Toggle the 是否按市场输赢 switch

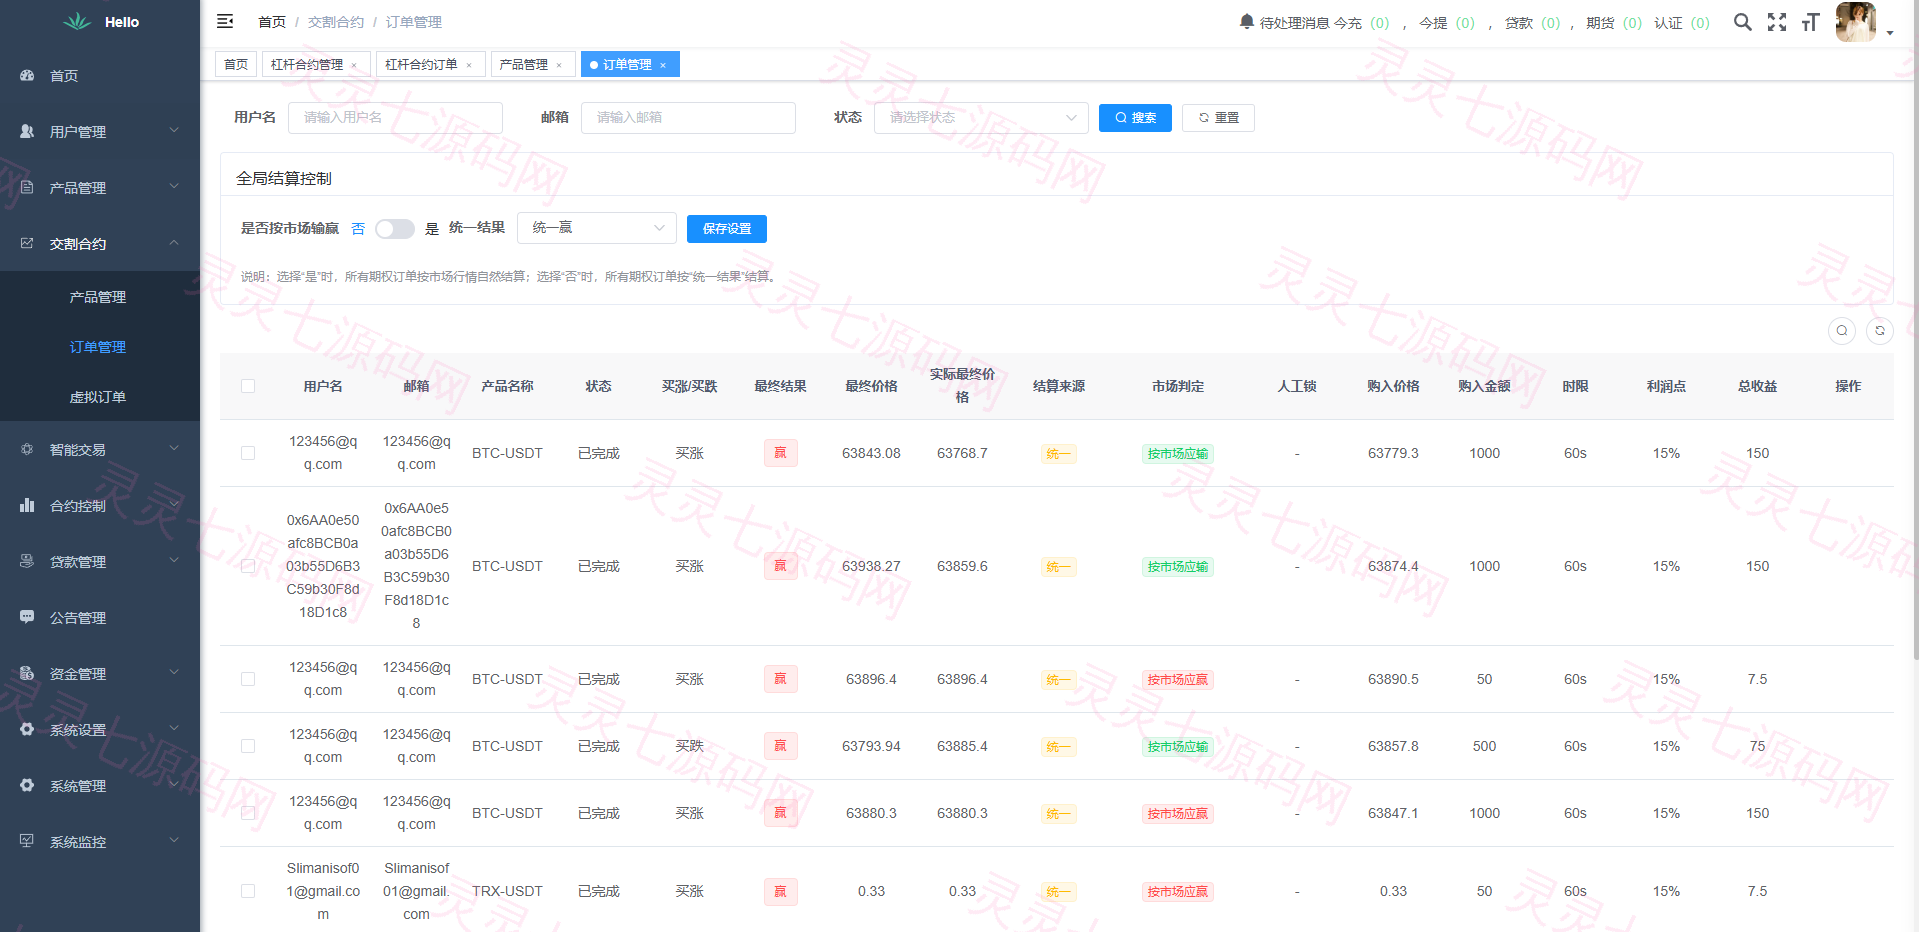click(395, 229)
